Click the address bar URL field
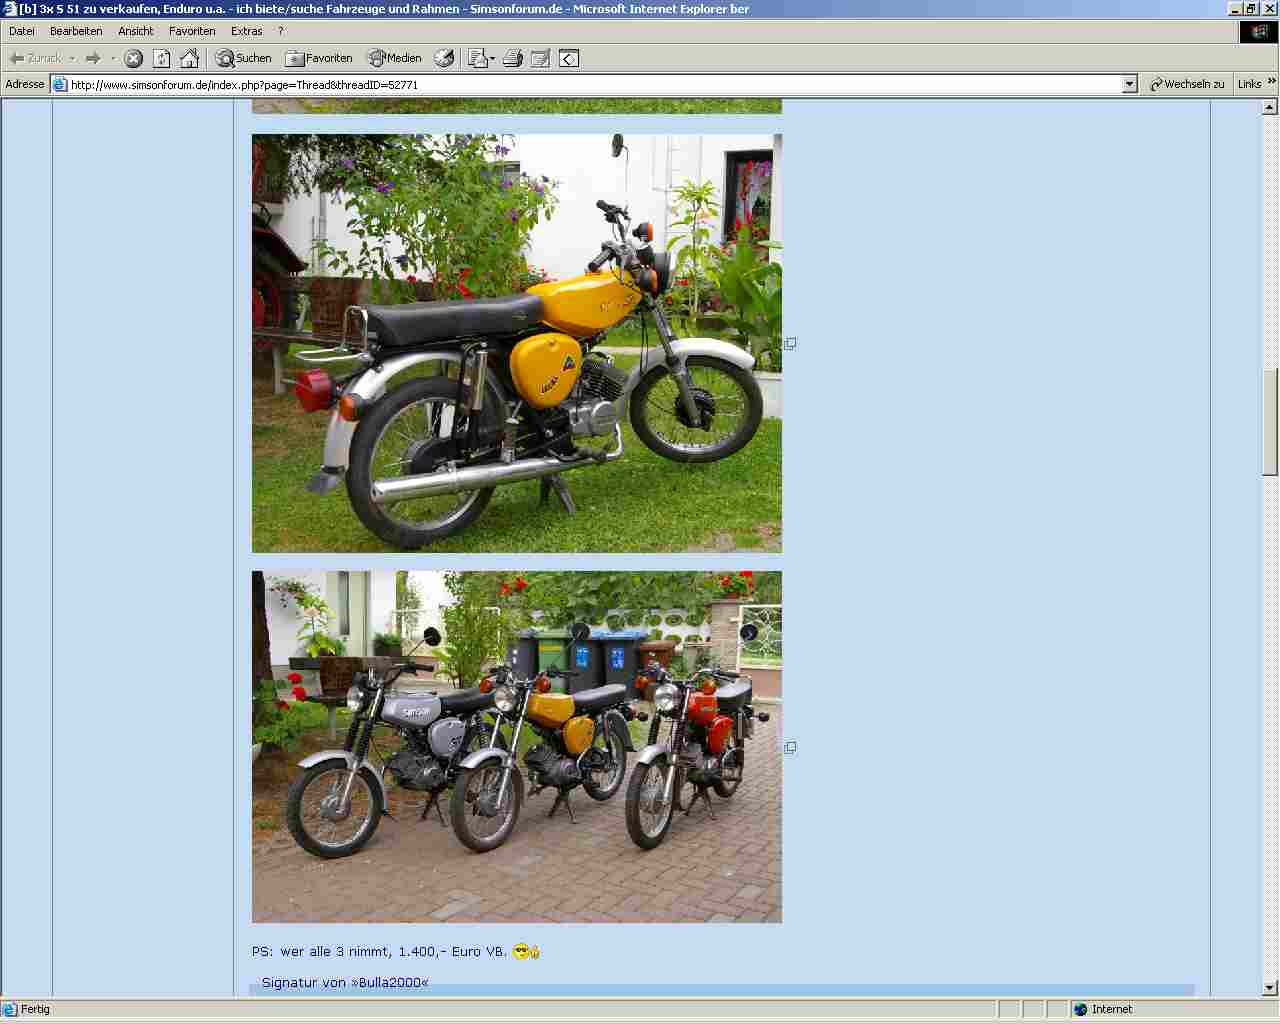The width and height of the screenshot is (1280, 1024). 590,85
